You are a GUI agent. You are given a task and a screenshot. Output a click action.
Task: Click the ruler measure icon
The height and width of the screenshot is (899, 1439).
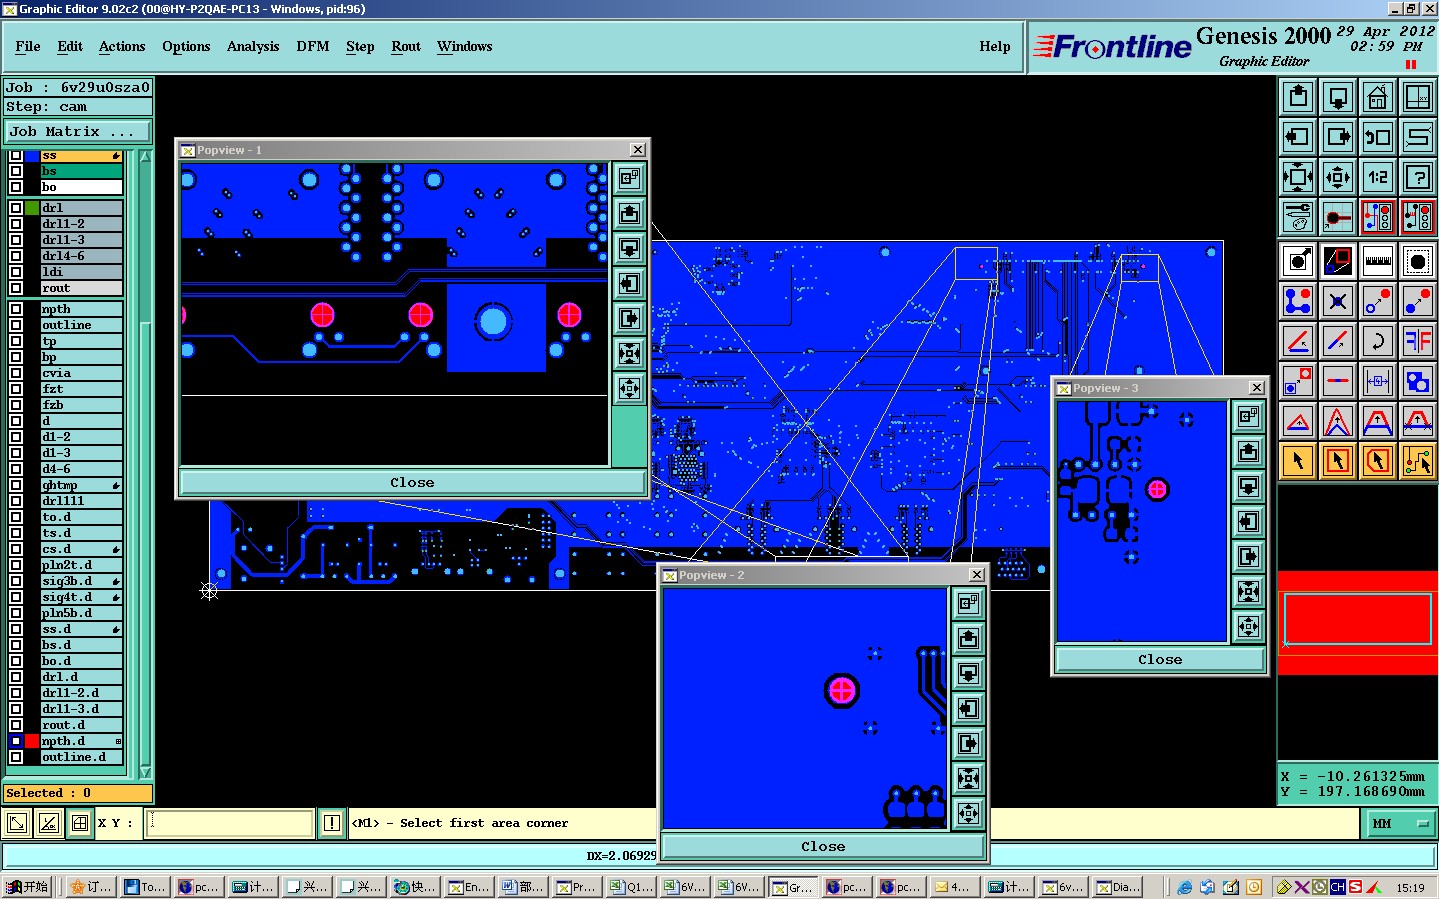point(1378,262)
